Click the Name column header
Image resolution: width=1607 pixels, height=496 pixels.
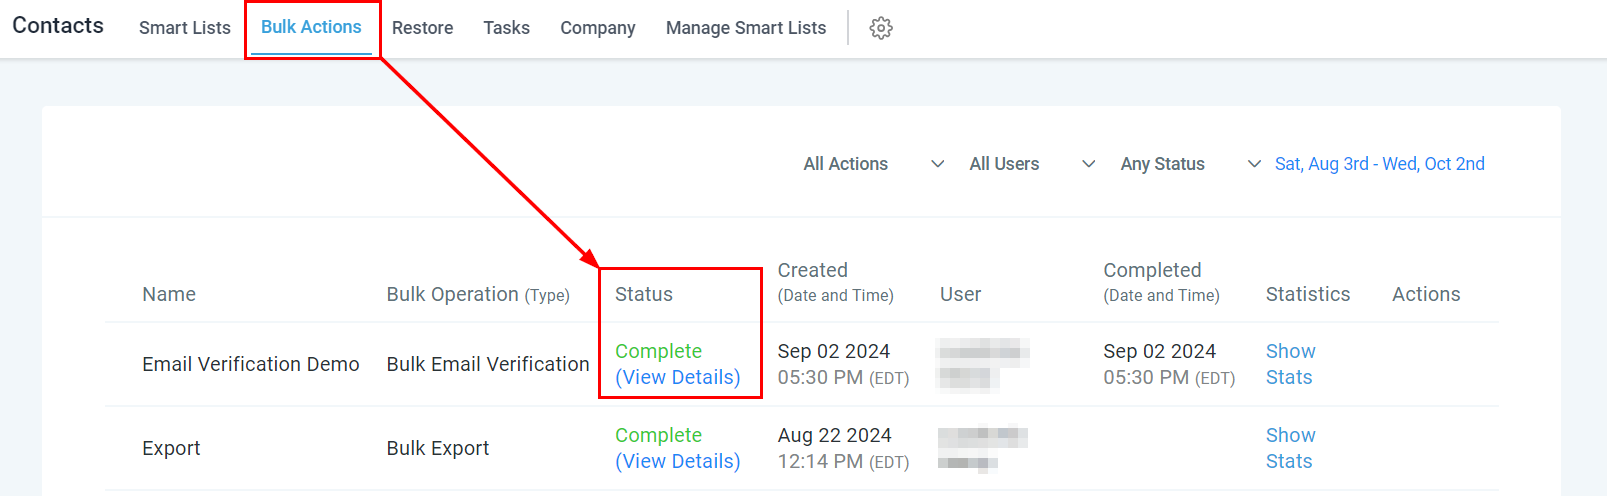[x=169, y=294]
